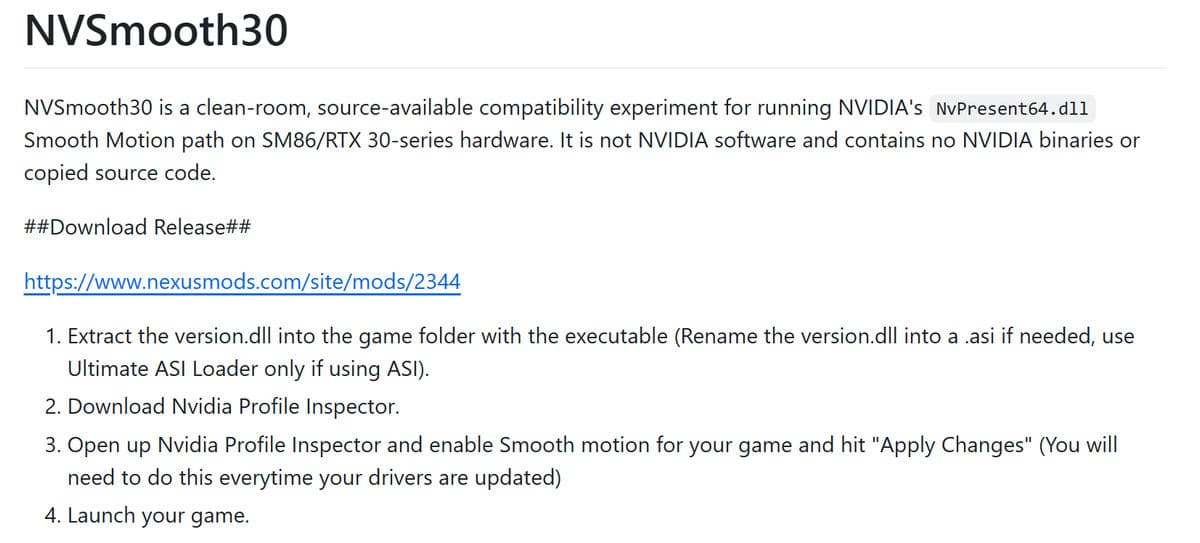
Task: Click the 'Launch your game.' step
Action: [x=158, y=517]
